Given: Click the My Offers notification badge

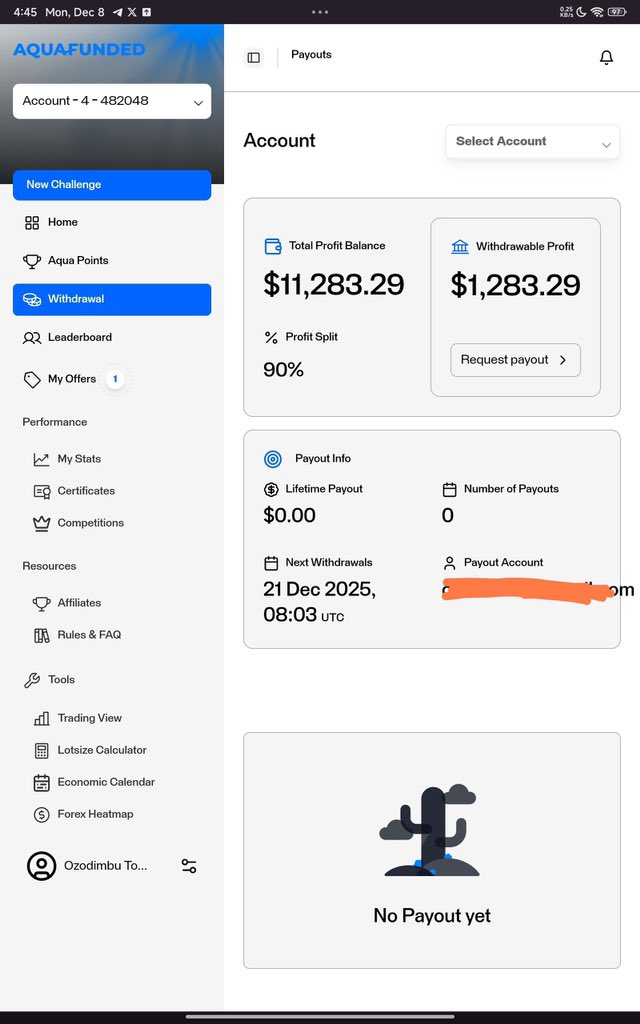Looking at the screenshot, I should pyautogui.click(x=115, y=379).
